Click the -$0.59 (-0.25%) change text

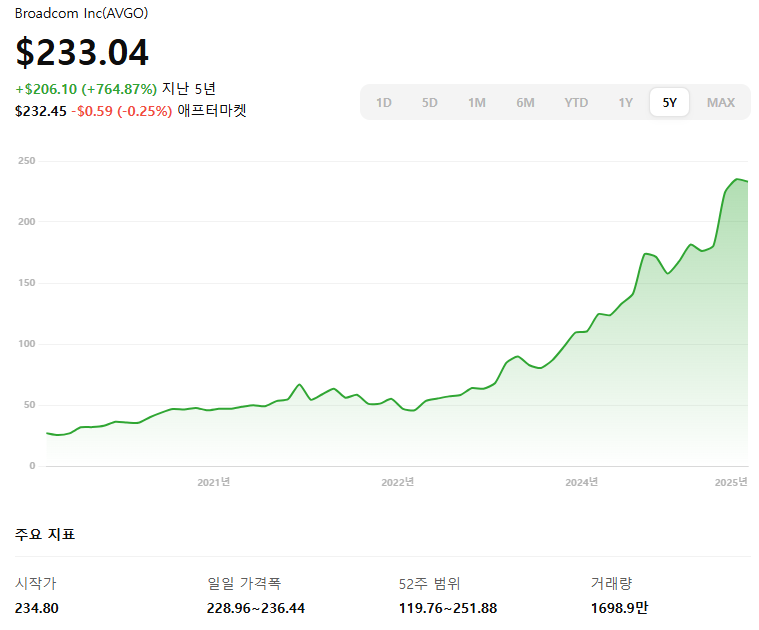pos(122,111)
